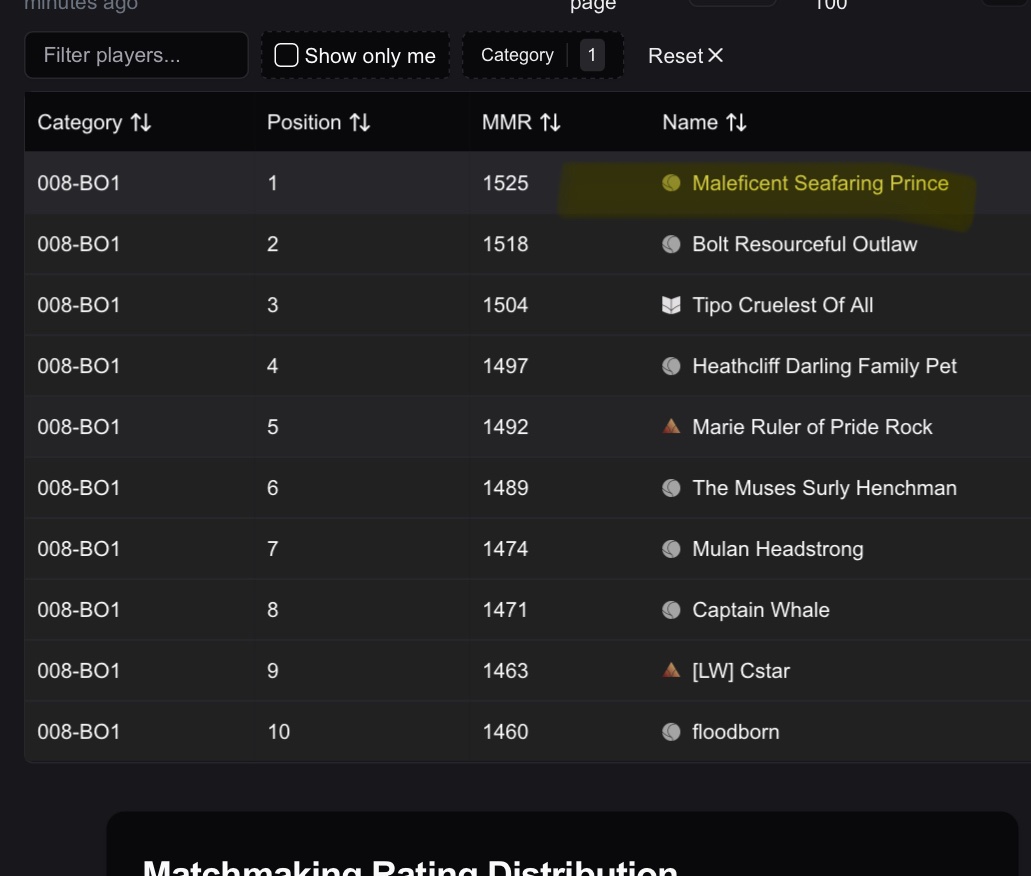
Task: Click orange icon beside [LW] Cstar
Action: coord(671,671)
